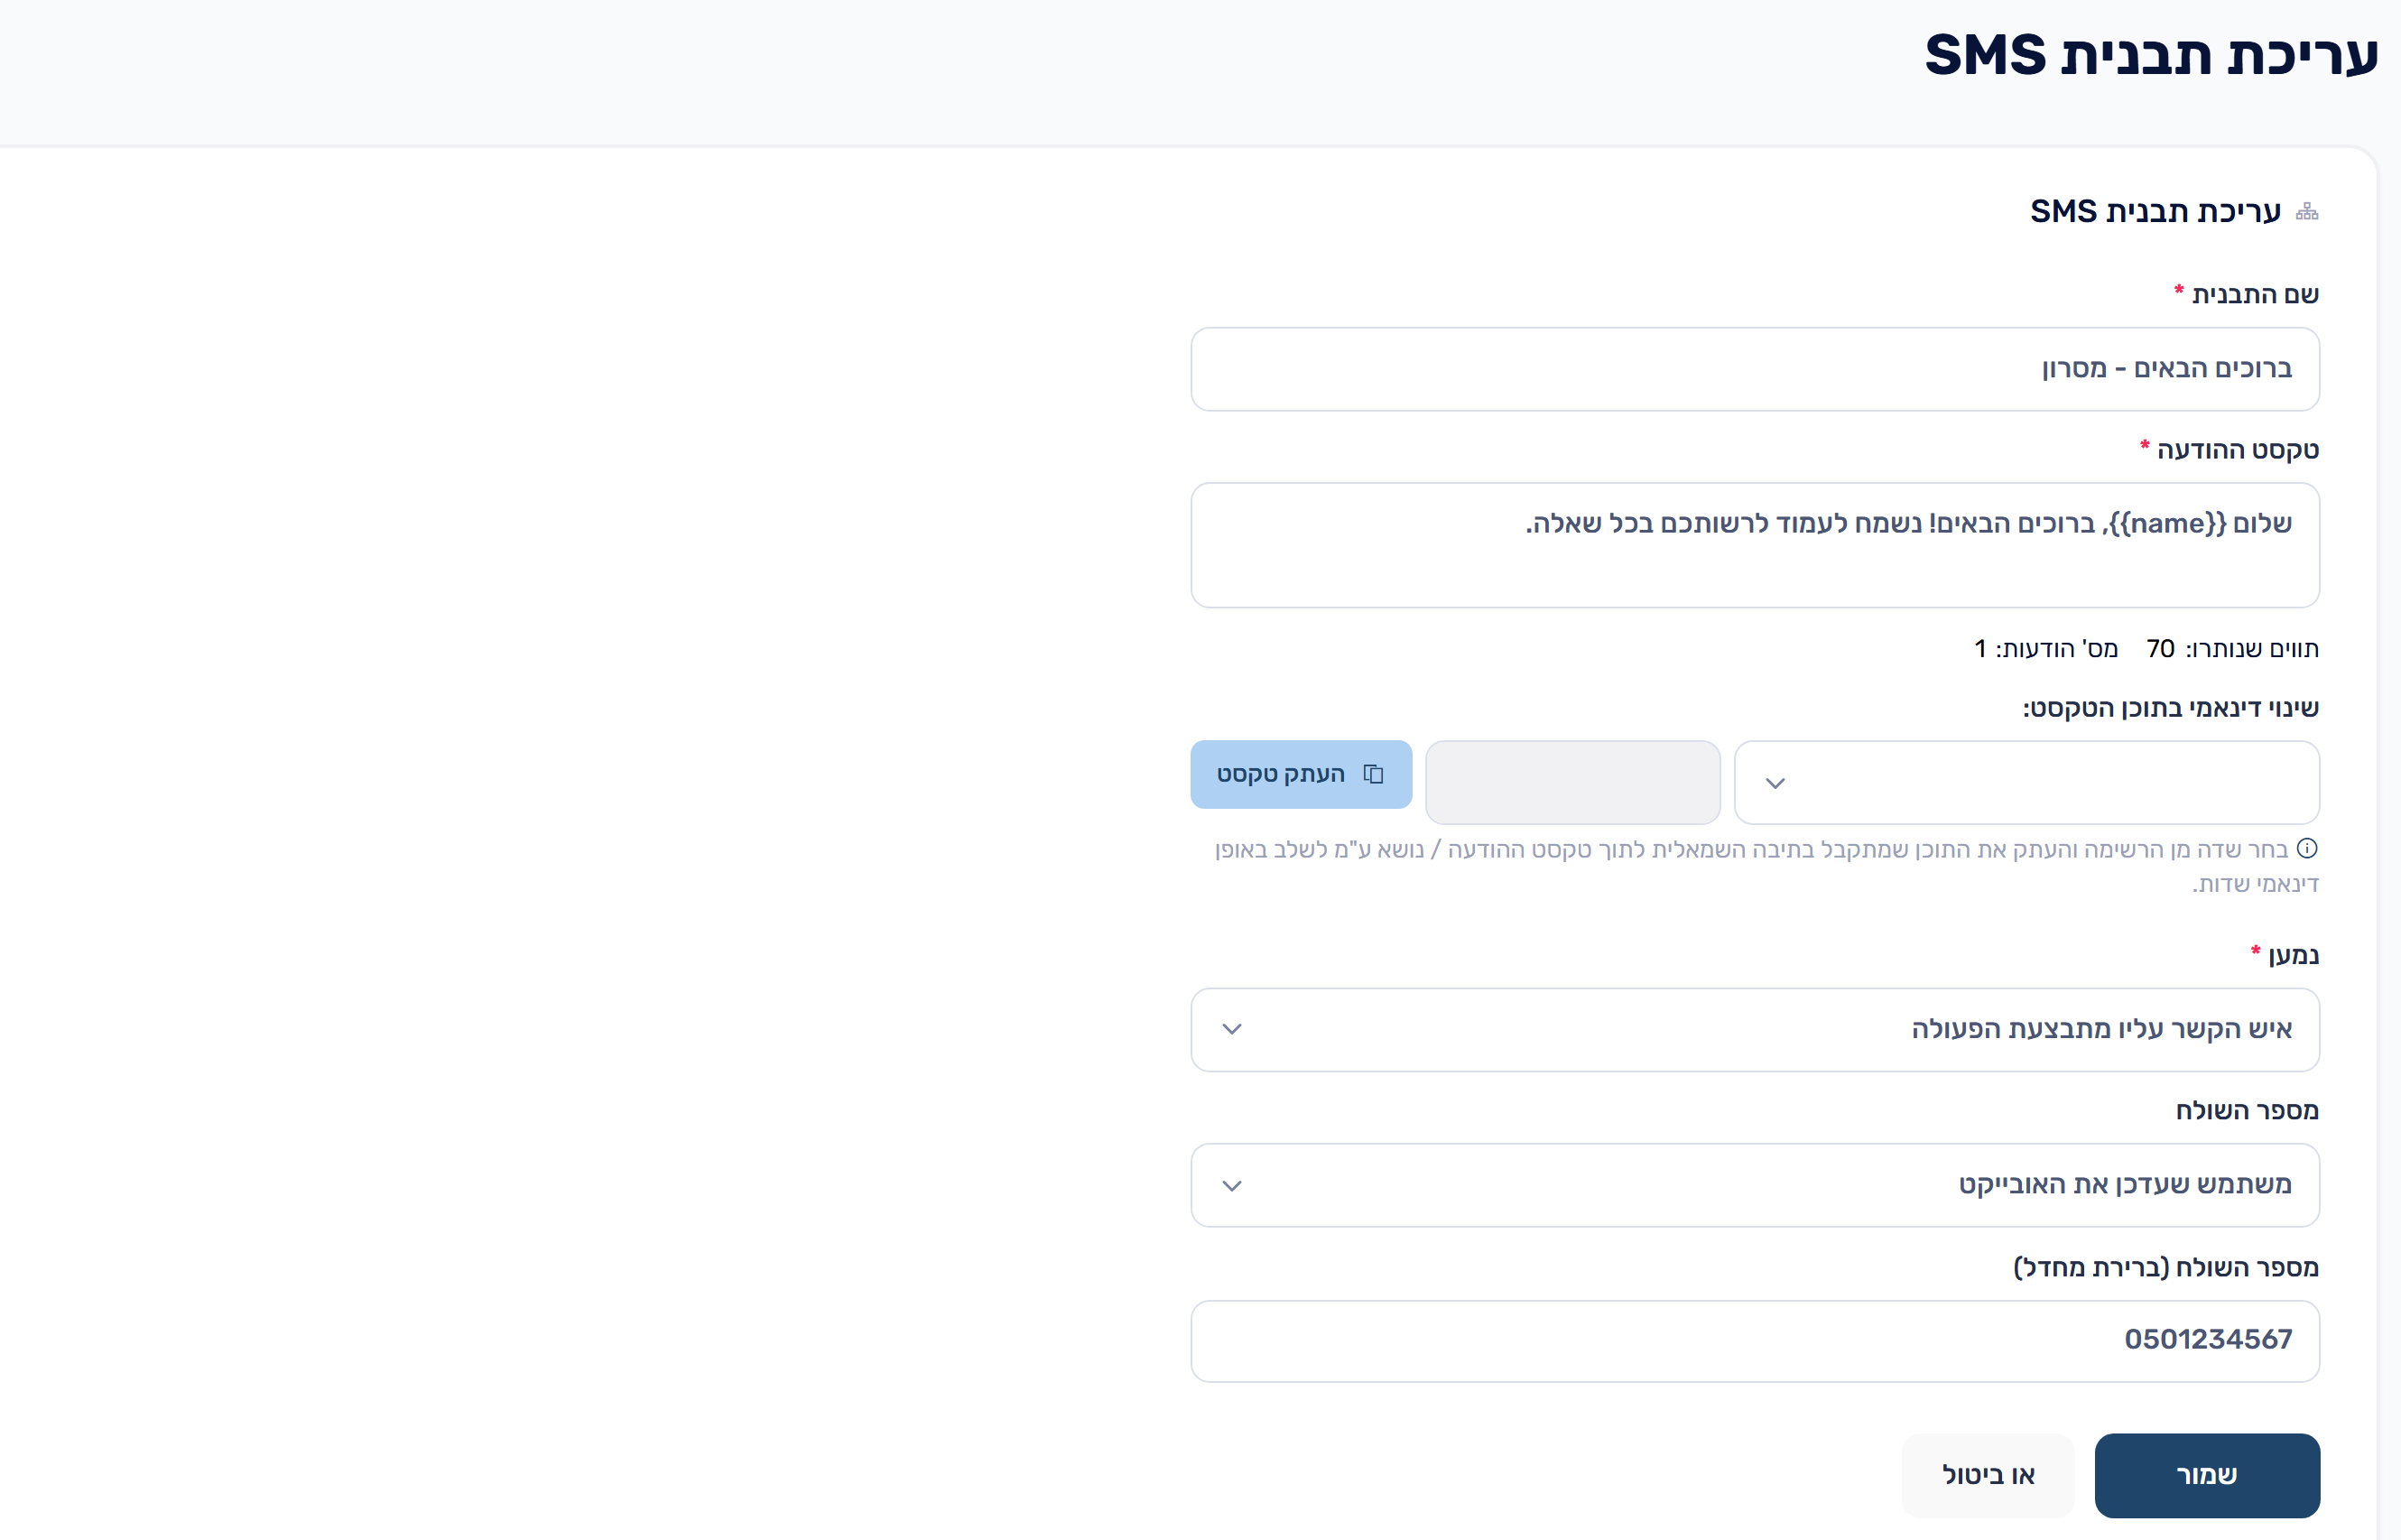Click the העתק טקסט button

[1301, 775]
